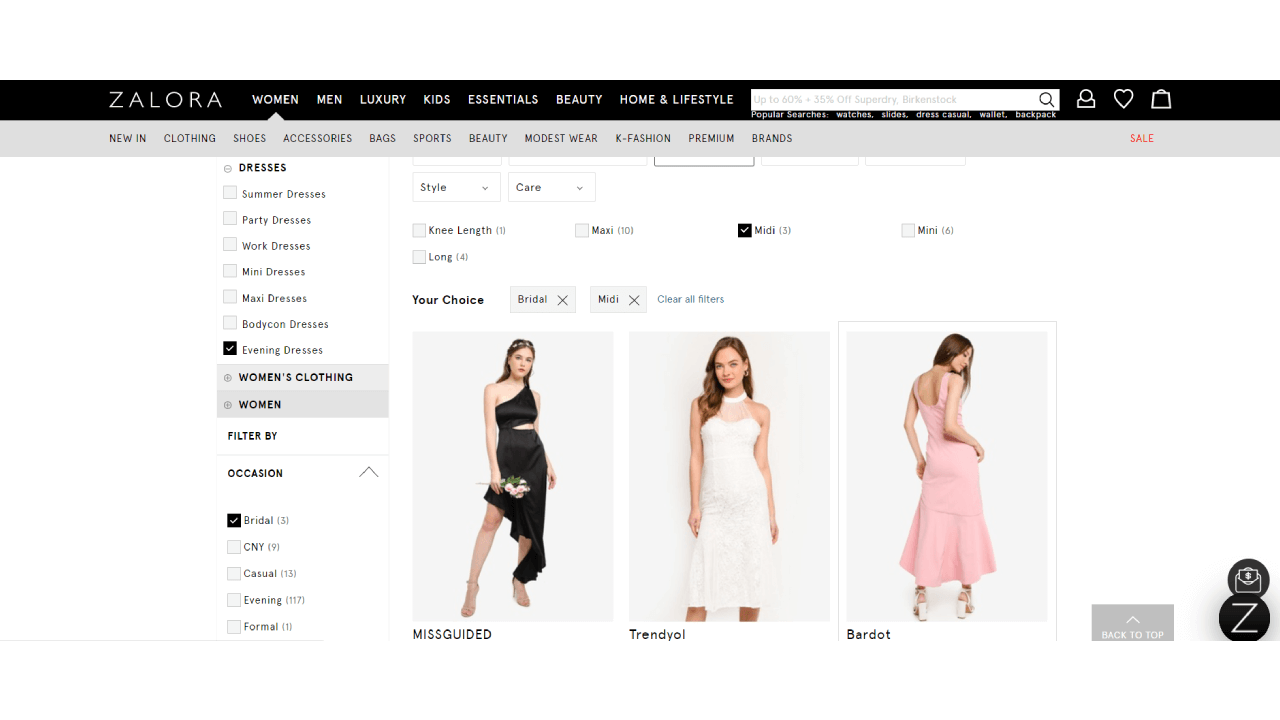This screenshot has width=1280, height=720.
Task: Switch to the MEN department tab
Action: (329, 99)
